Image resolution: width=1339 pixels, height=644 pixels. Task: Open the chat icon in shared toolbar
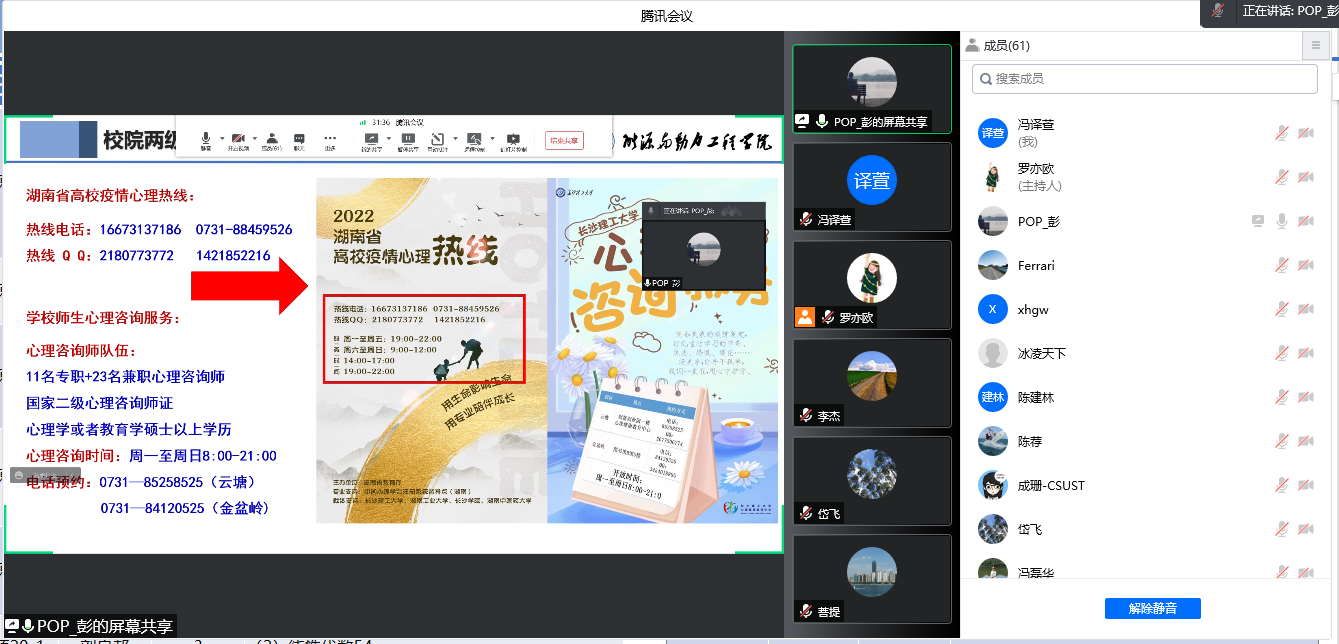(x=299, y=139)
